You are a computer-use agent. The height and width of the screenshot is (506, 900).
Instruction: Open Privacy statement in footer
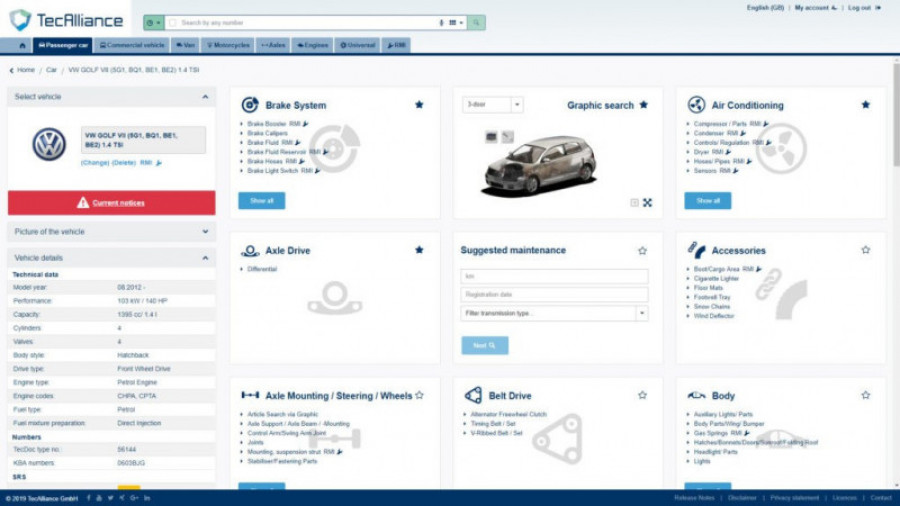point(794,498)
